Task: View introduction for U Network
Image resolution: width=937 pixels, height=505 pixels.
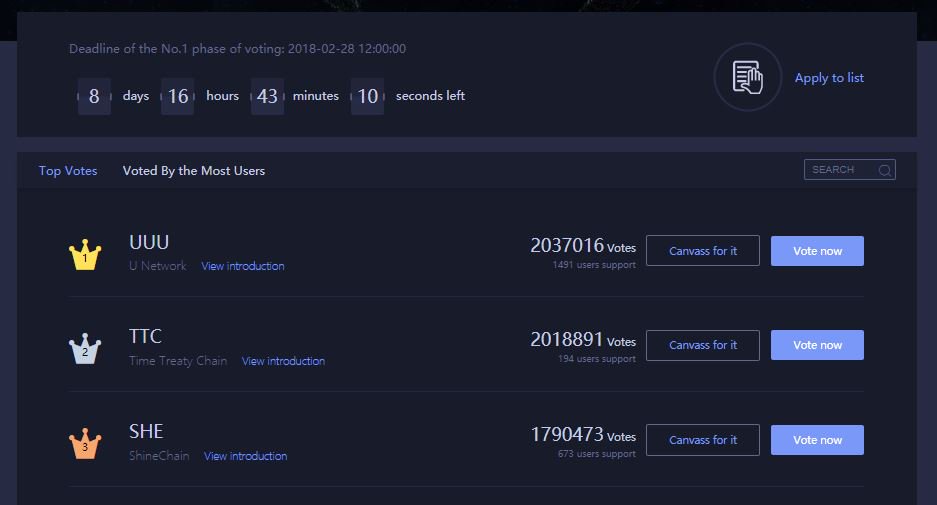Action: coord(243,266)
